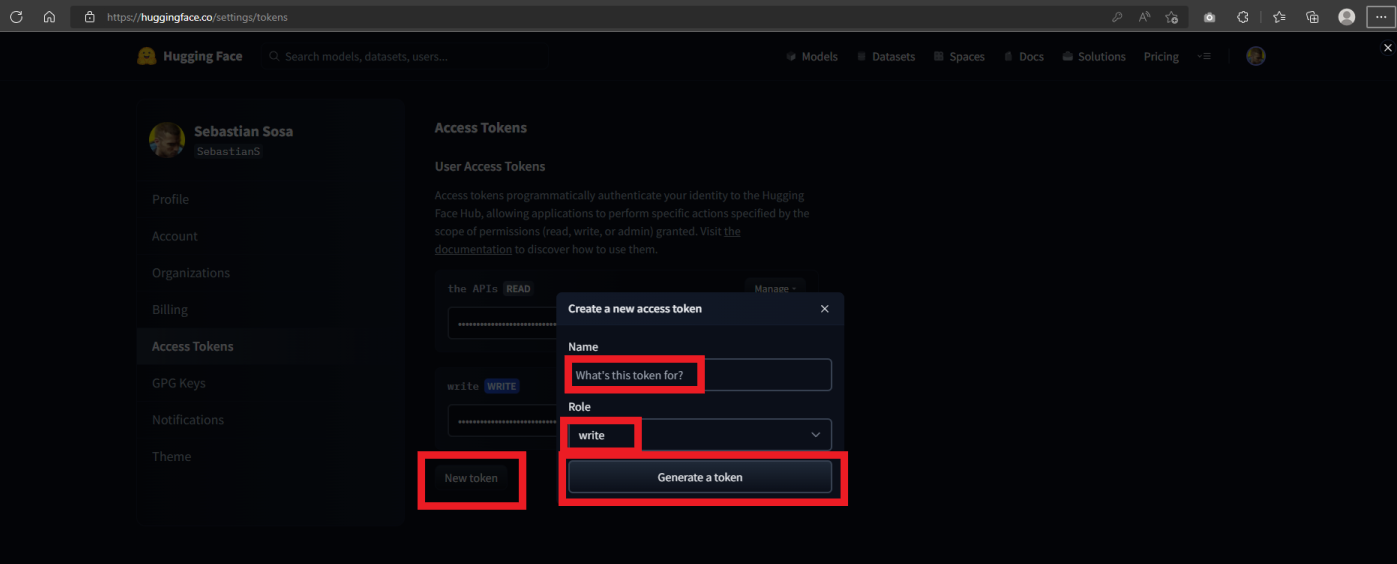
Task: Open the Solutions menu item
Action: pyautogui.click(x=1094, y=57)
